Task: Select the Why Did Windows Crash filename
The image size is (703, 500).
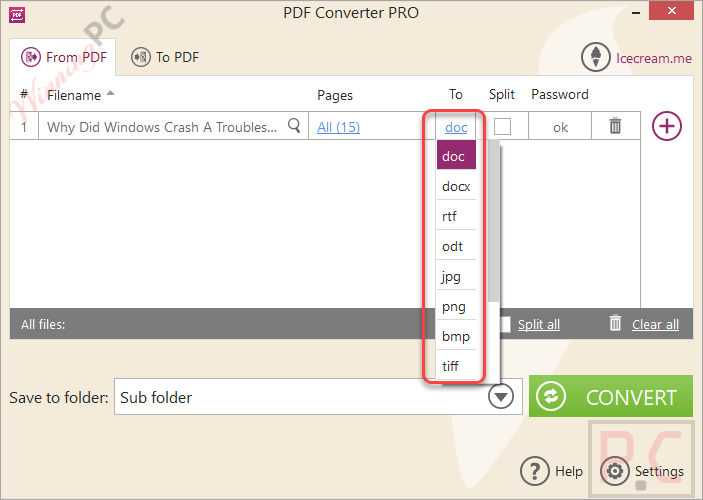Action: 162,127
